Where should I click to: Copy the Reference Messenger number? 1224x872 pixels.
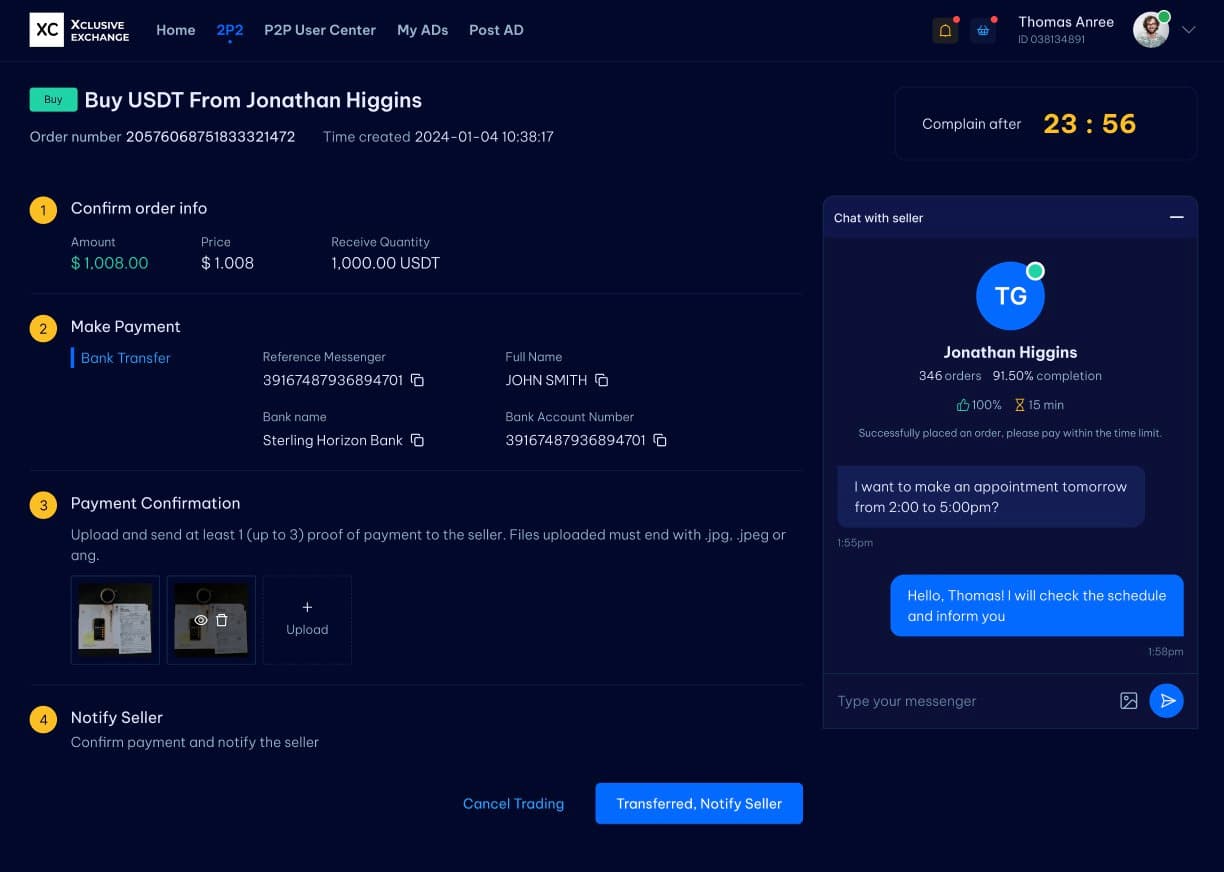417,381
